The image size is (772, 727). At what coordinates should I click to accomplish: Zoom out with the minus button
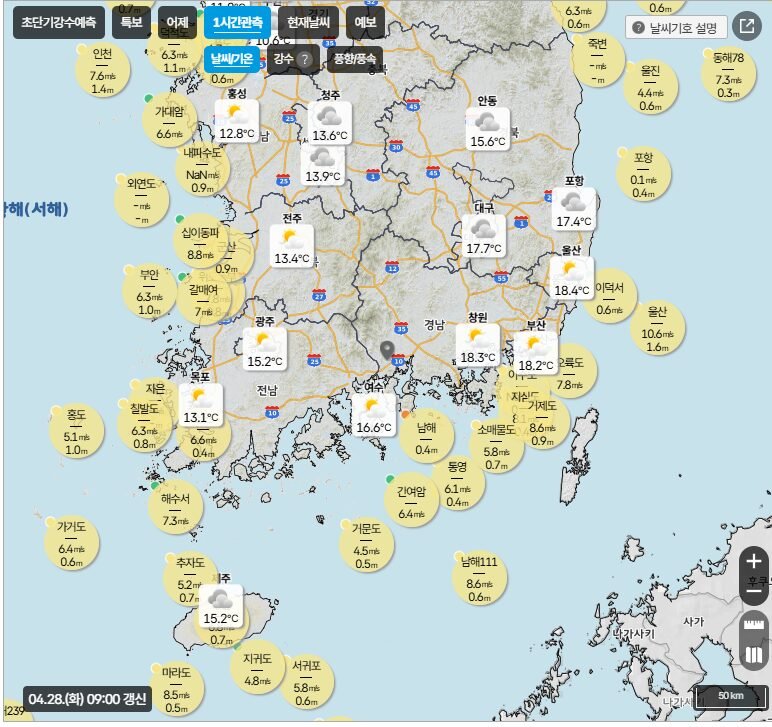click(754, 590)
